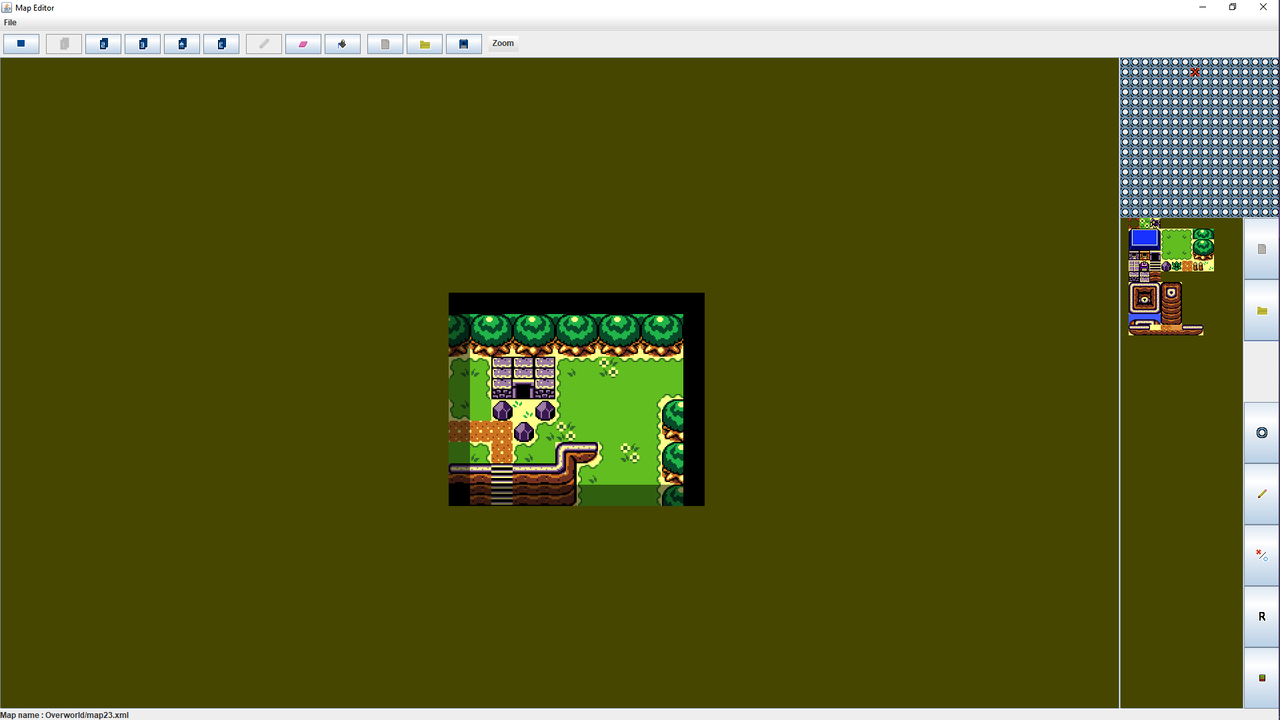Select the layer icon marked C
The width and height of the screenshot is (1280, 720).
(x=221, y=44)
